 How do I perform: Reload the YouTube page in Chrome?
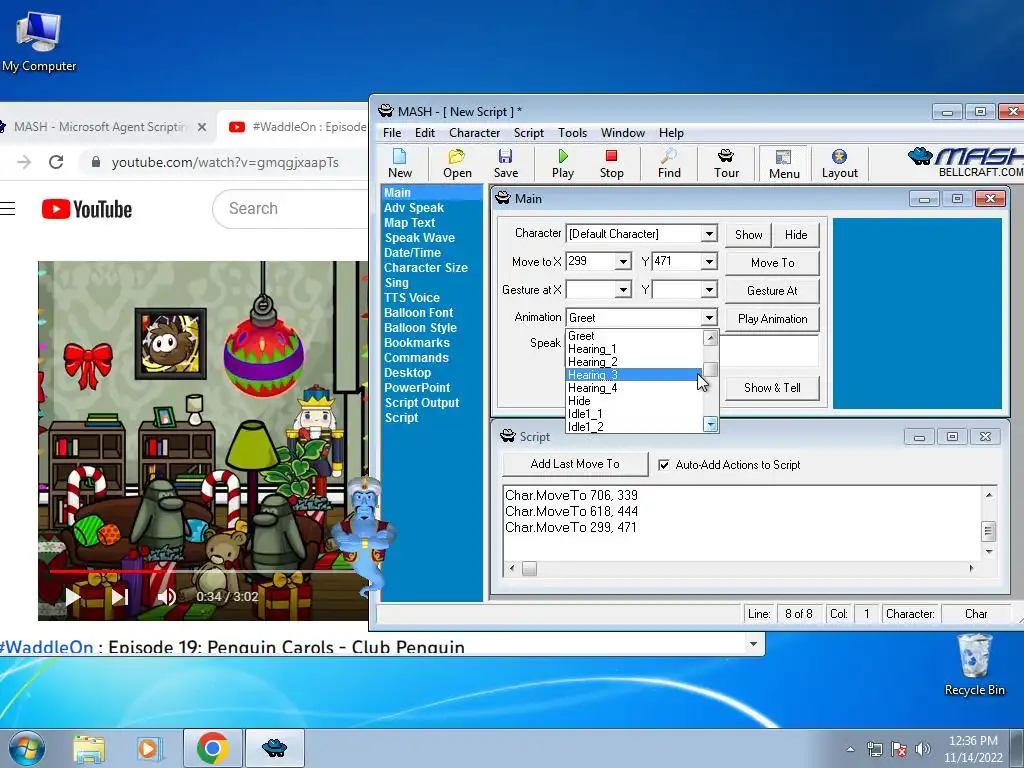point(56,162)
